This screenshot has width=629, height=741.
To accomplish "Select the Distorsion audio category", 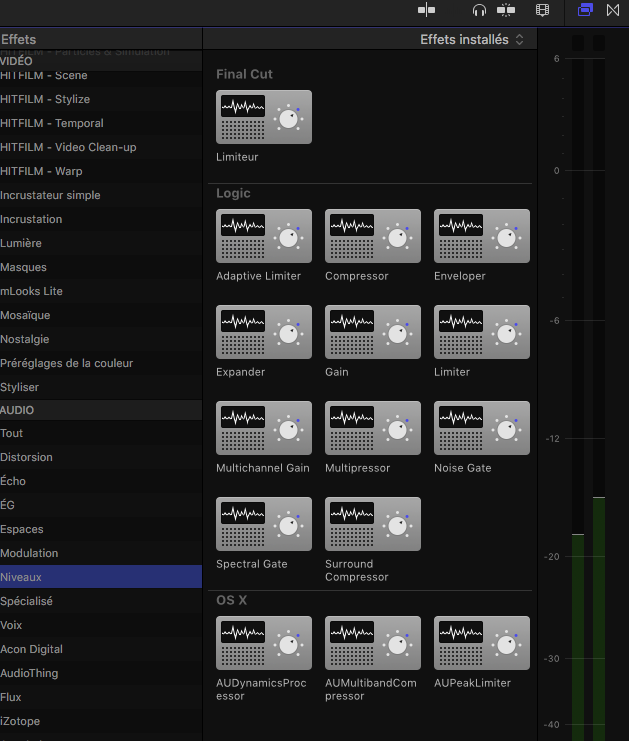I will click(x=101, y=457).
